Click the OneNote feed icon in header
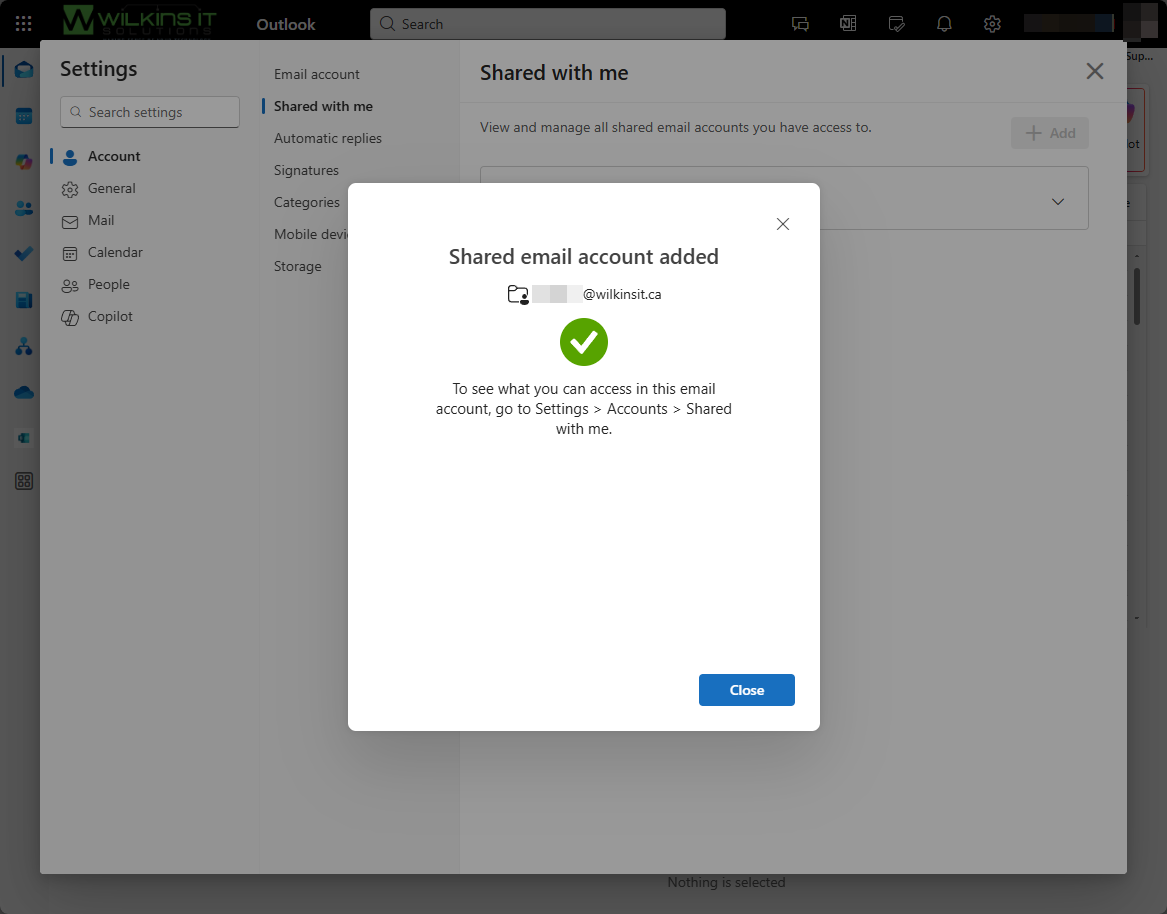The image size is (1167, 914). point(848,24)
